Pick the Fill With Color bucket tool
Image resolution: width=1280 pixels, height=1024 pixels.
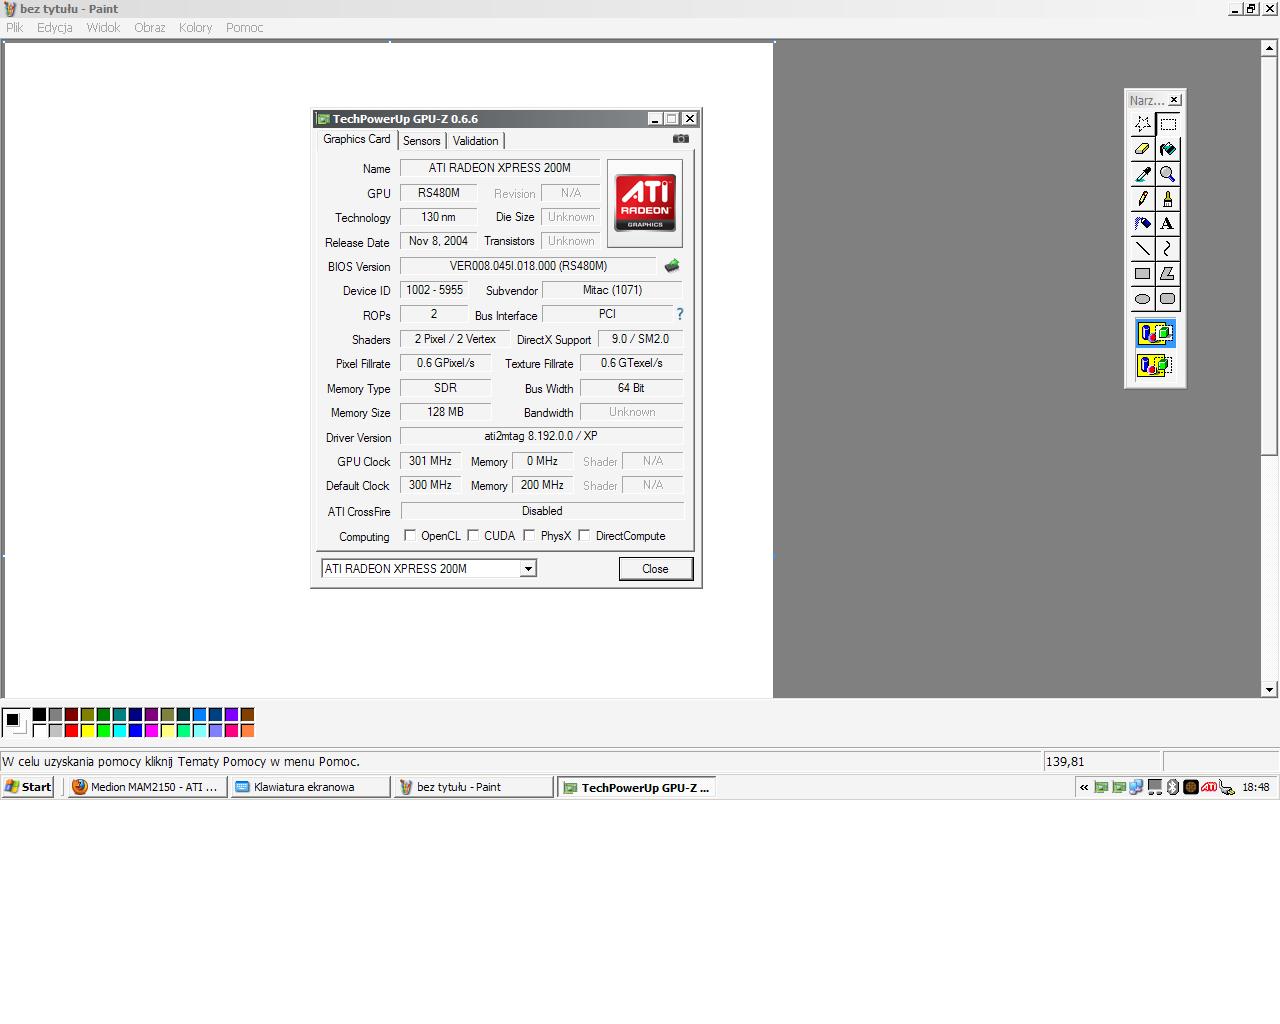pos(1168,149)
